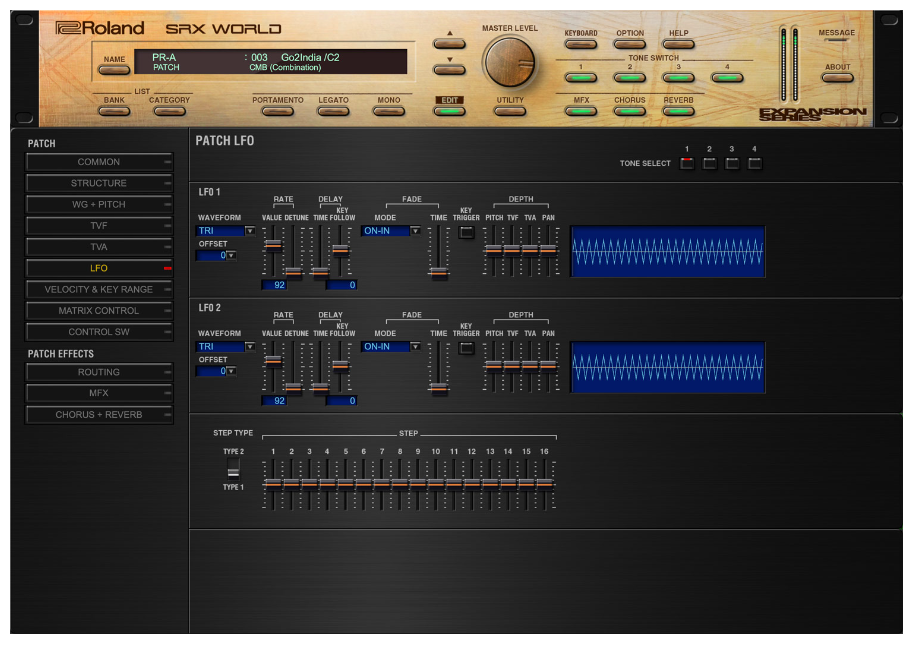Select the LFO page tab

pos(99,268)
